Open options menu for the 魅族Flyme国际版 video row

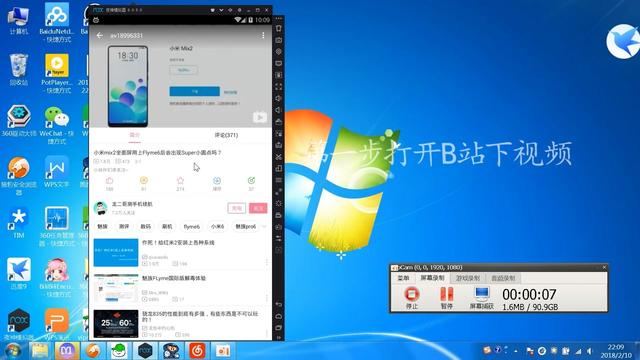coord(267,298)
